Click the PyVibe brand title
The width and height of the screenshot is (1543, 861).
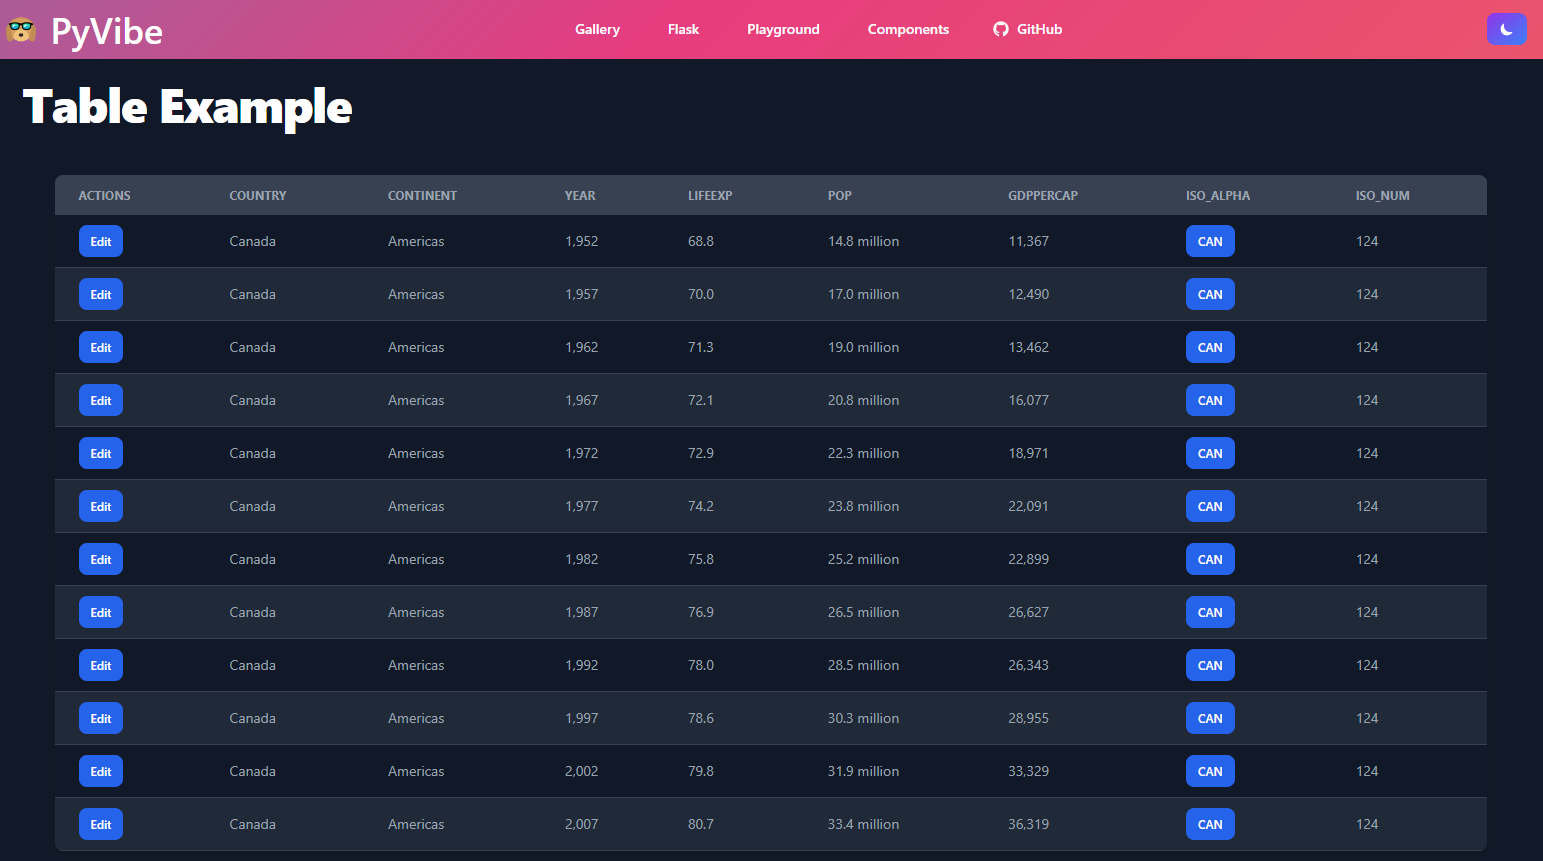click(x=107, y=32)
